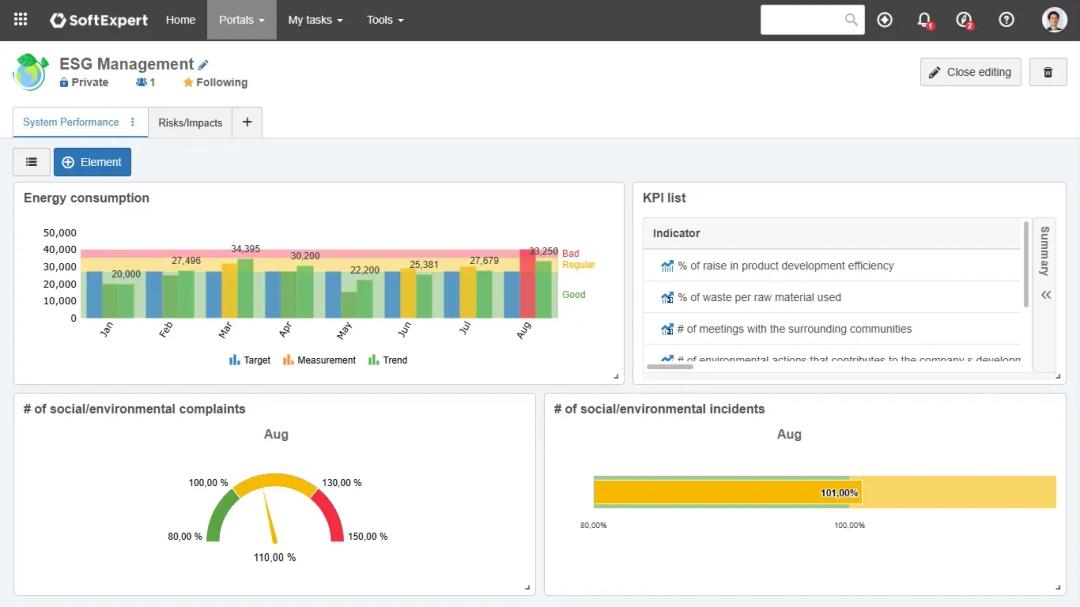This screenshot has height=607, width=1080.
Task: Click the notifications bell icon
Action: point(924,20)
